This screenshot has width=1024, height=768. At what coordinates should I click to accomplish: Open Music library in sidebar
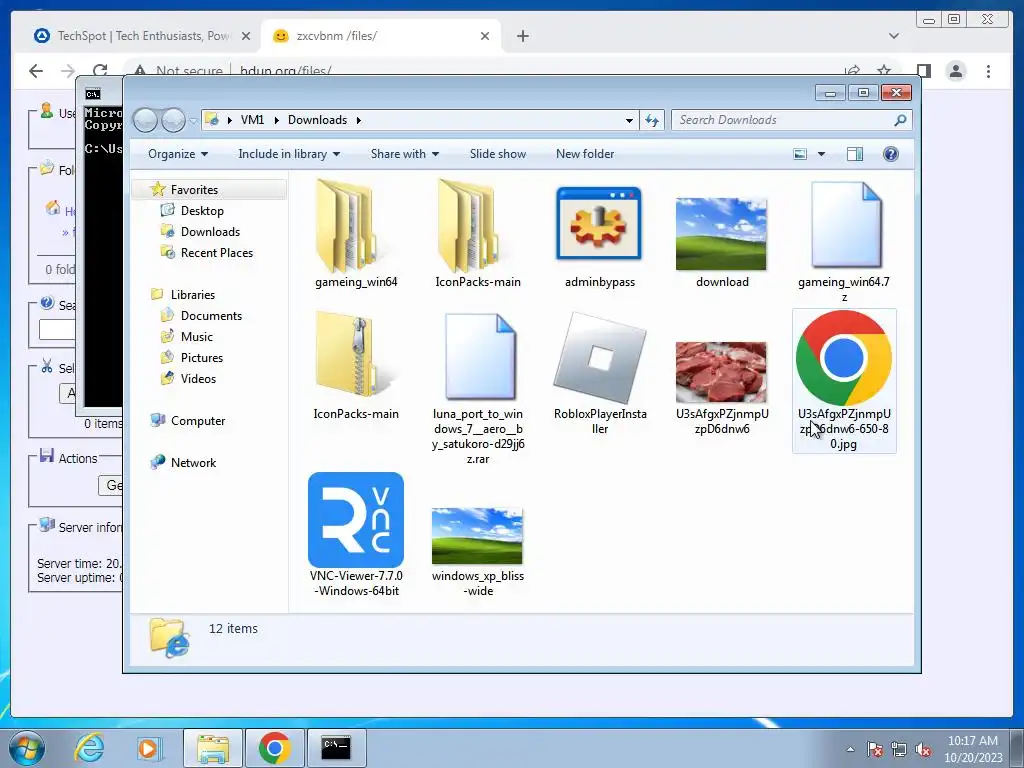[x=197, y=336]
